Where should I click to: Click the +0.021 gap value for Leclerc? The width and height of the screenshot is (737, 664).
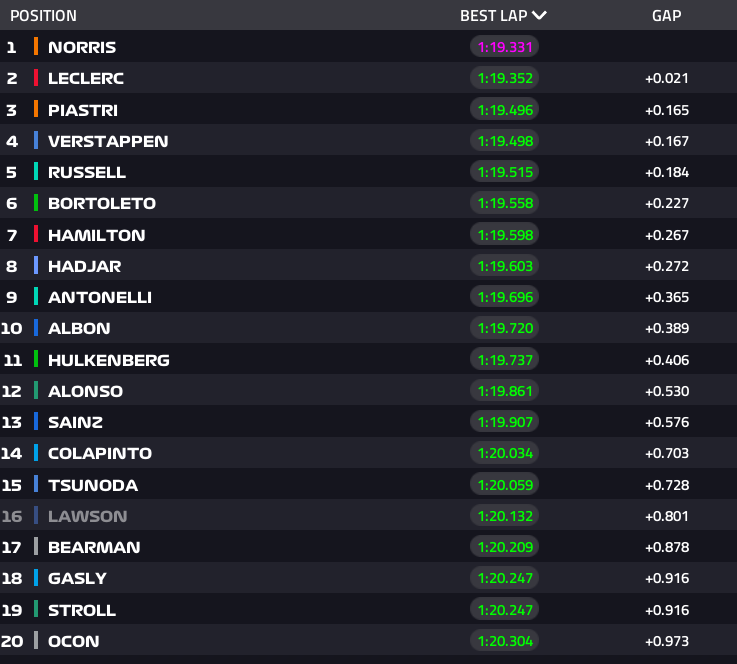pyautogui.click(x=667, y=78)
